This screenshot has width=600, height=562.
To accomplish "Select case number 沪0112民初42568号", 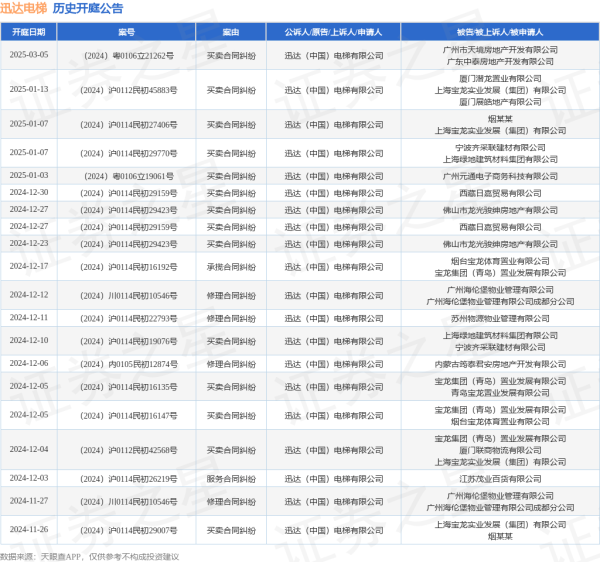I will coord(129,450).
